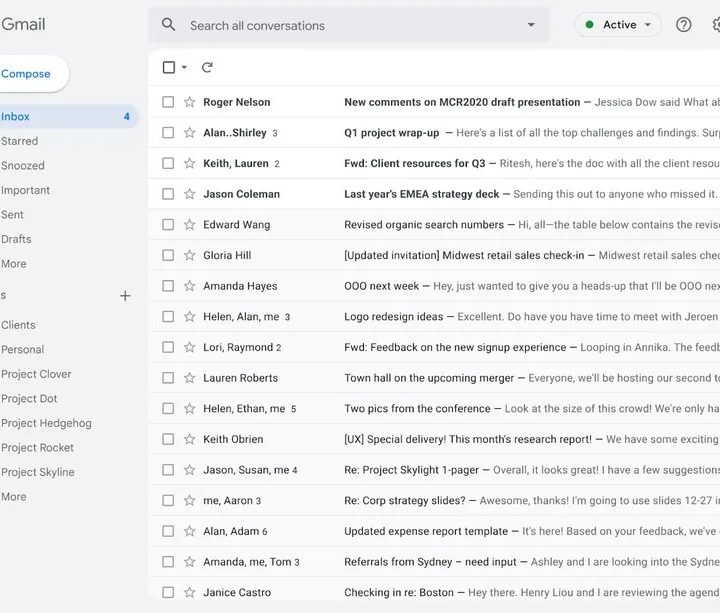
Task: Open Fwd: Feedback on new signup experience email
Action: click(x=434, y=347)
